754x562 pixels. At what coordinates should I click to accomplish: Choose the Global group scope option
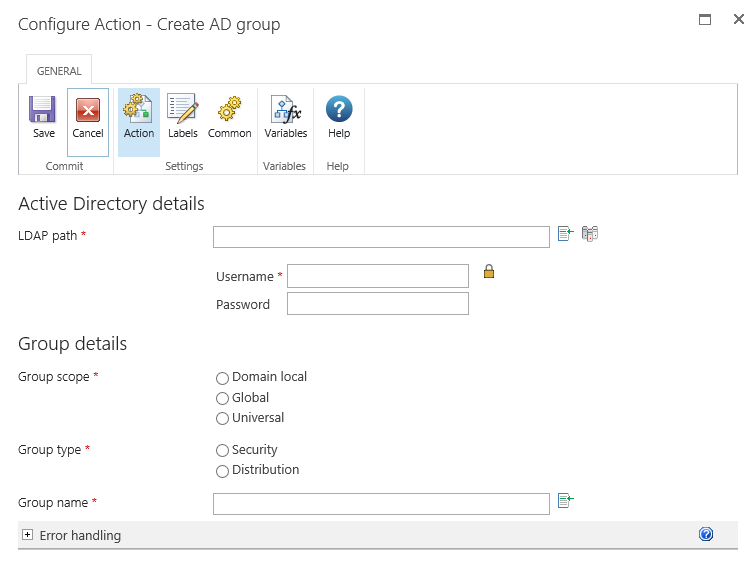pyautogui.click(x=222, y=398)
